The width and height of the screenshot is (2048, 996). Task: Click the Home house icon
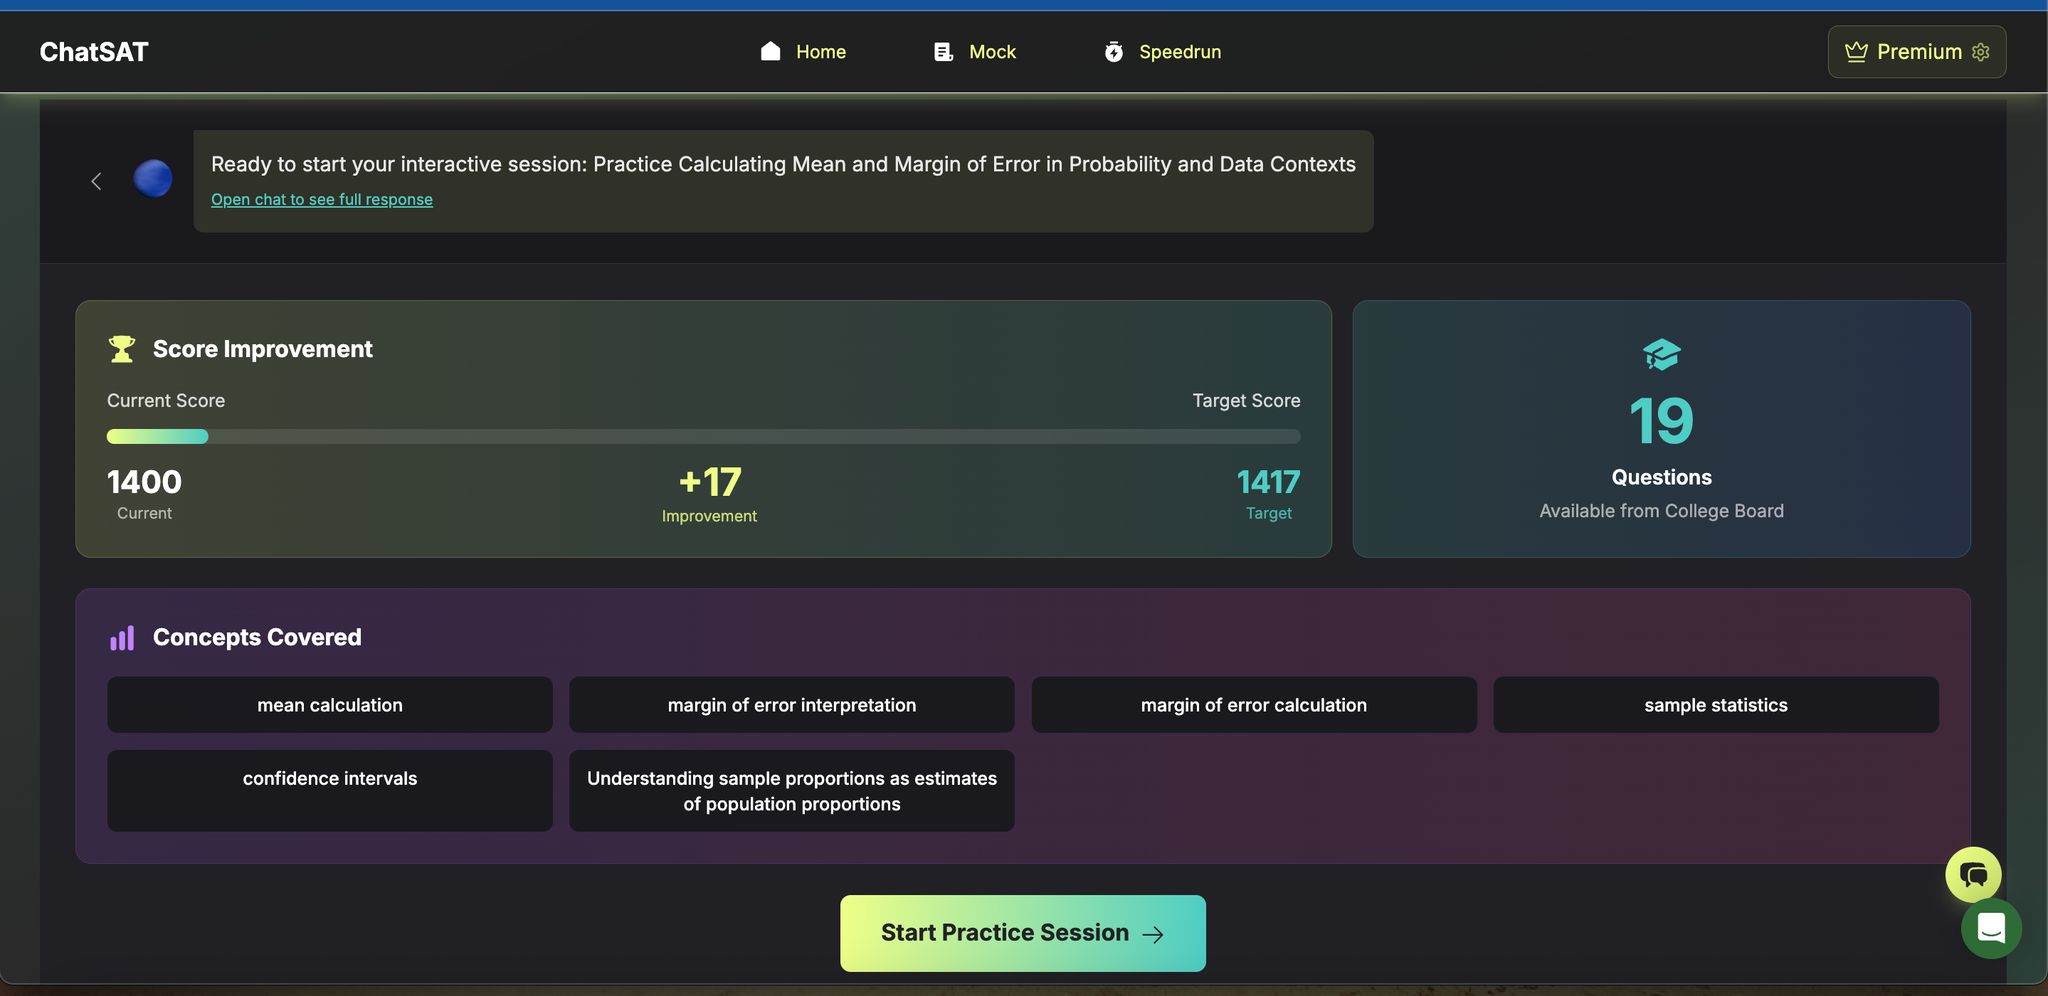click(x=770, y=52)
